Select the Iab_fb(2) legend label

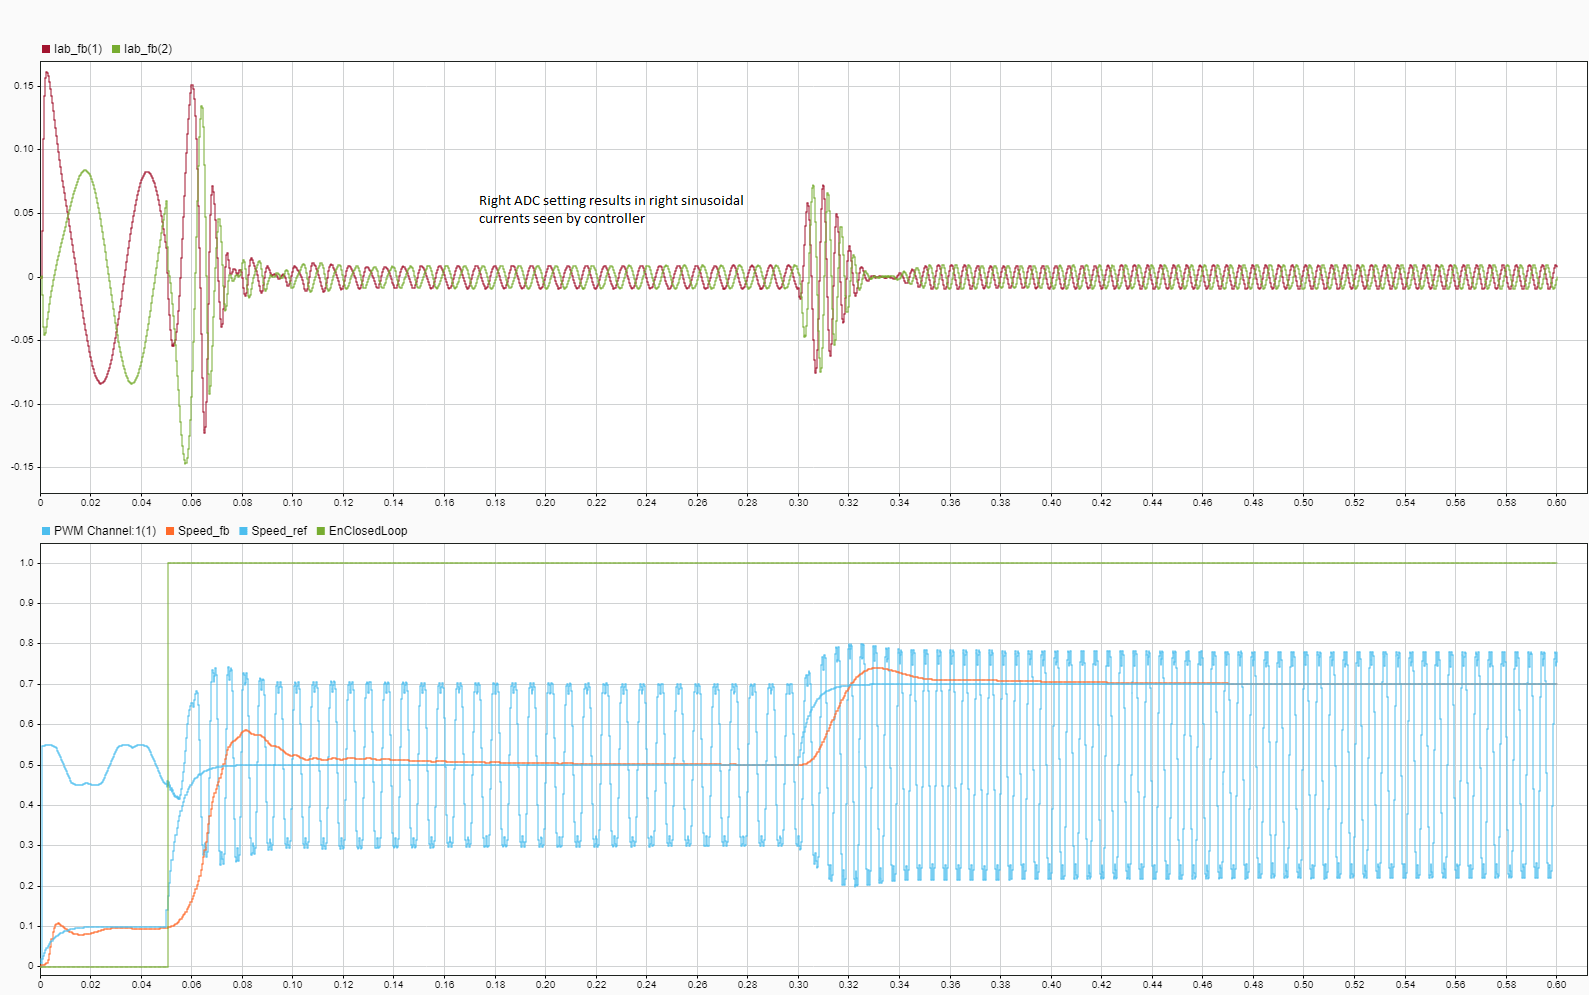148,49
